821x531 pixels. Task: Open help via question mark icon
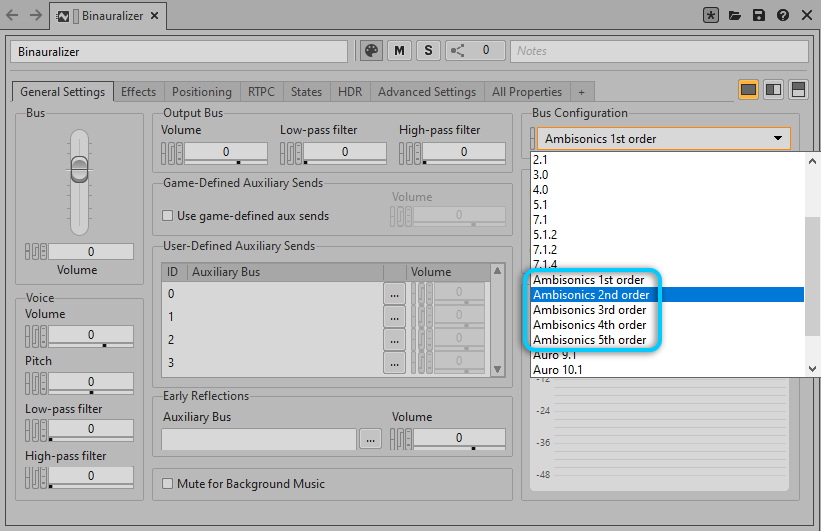[x=782, y=16]
